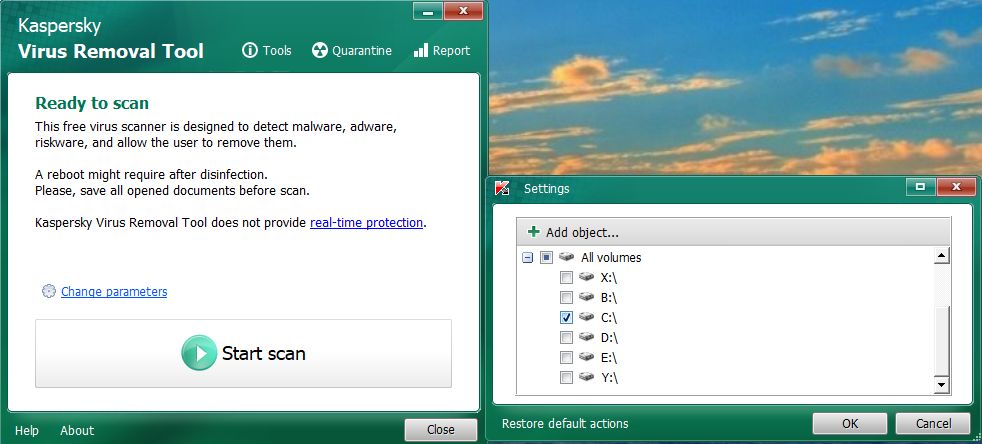Enable the X:\ drive checkbox
Image resolution: width=982 pixels, height=444 pixels.
tap(566, 277)
